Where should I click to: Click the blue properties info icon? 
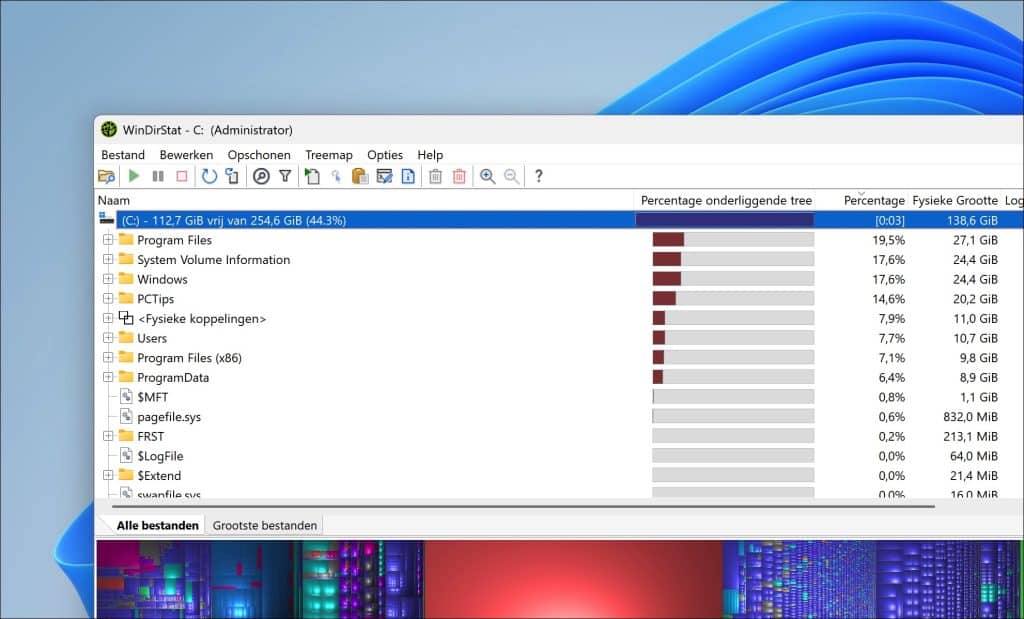[x=408, y=176]
